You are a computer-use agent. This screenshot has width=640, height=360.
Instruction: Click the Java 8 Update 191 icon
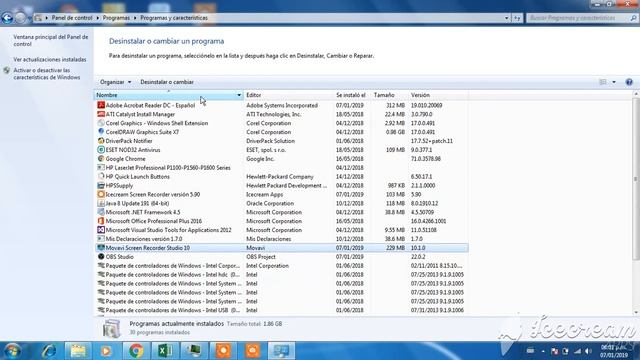click(101, 203)
